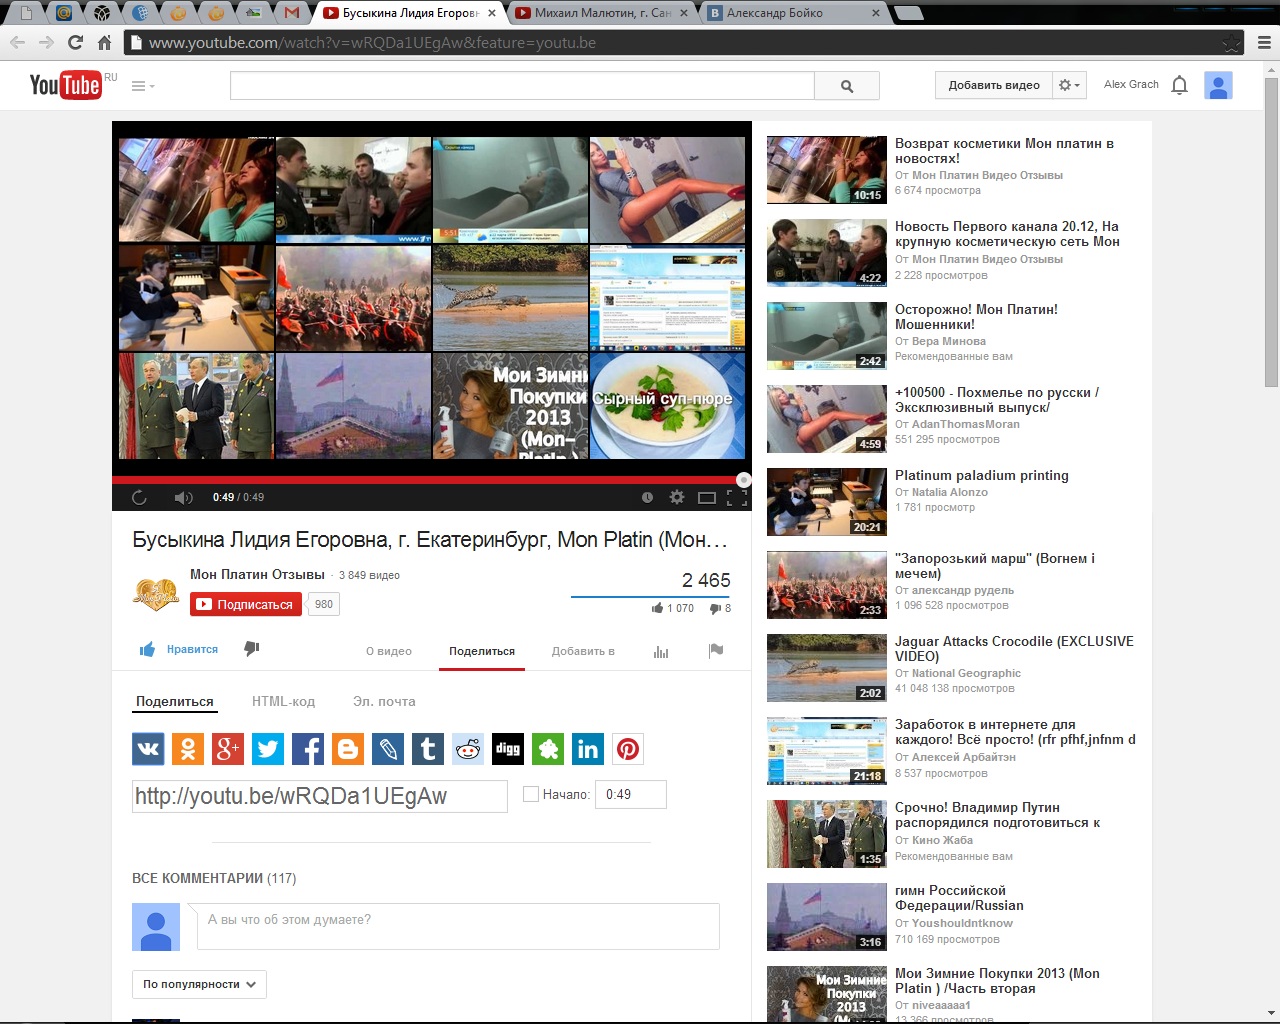This screenshot has height=1024, width=1280.
Task: Share video on LiveJournal pencil icon
Action: click(x=388, y=748)
